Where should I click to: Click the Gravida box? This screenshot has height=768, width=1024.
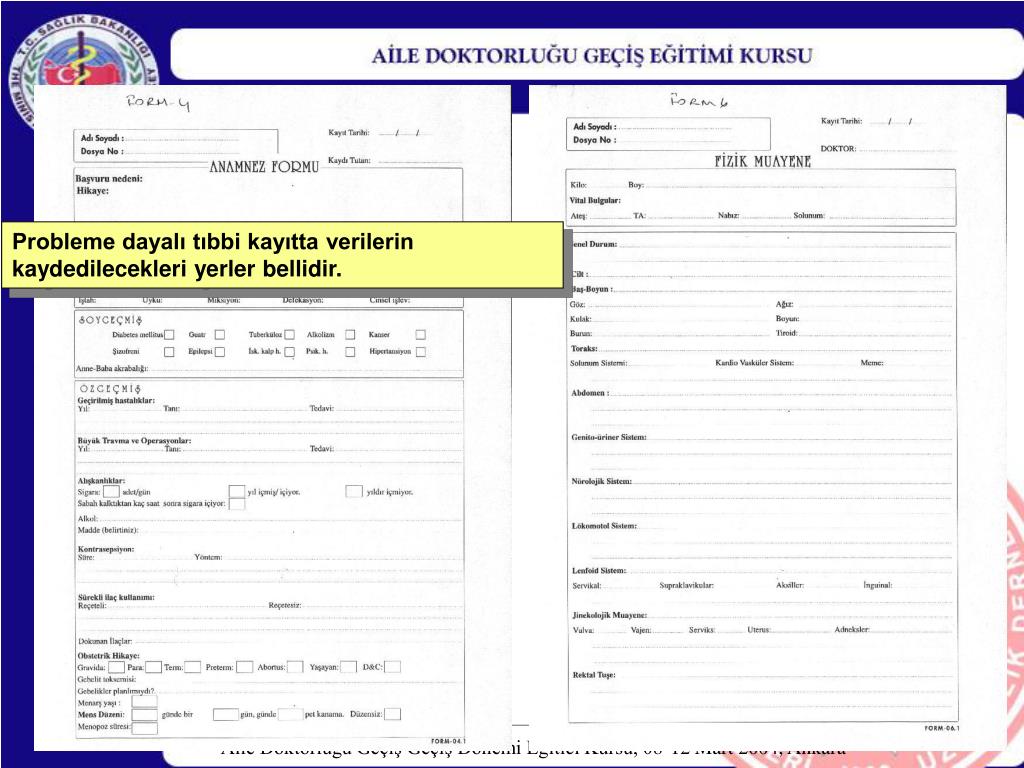tap(116, 667)
